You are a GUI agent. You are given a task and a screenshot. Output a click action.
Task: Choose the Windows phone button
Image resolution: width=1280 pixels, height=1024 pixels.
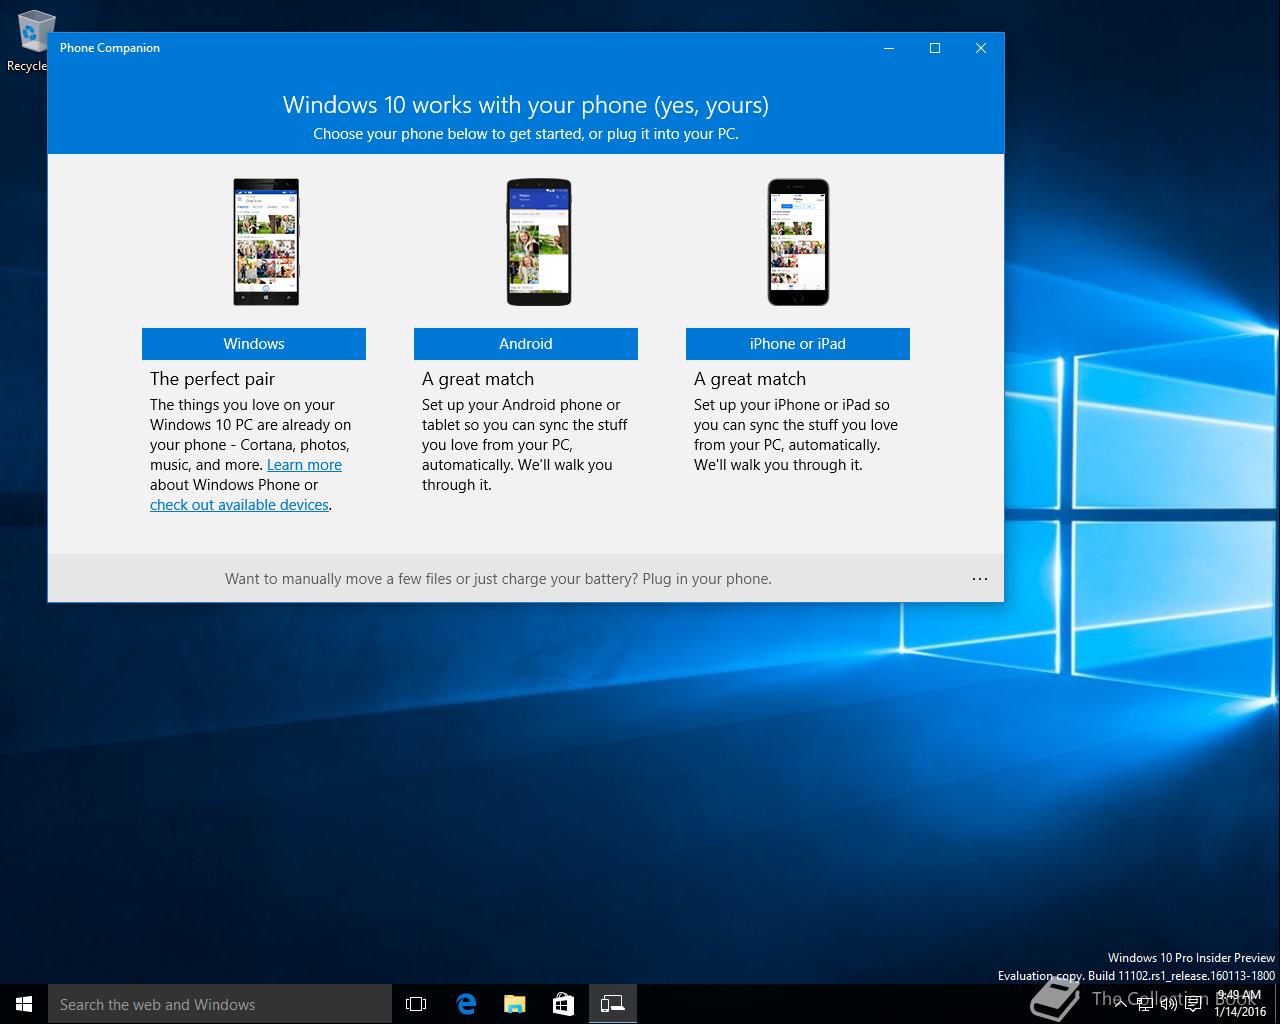pyautogui.click(x=254, y=344)
